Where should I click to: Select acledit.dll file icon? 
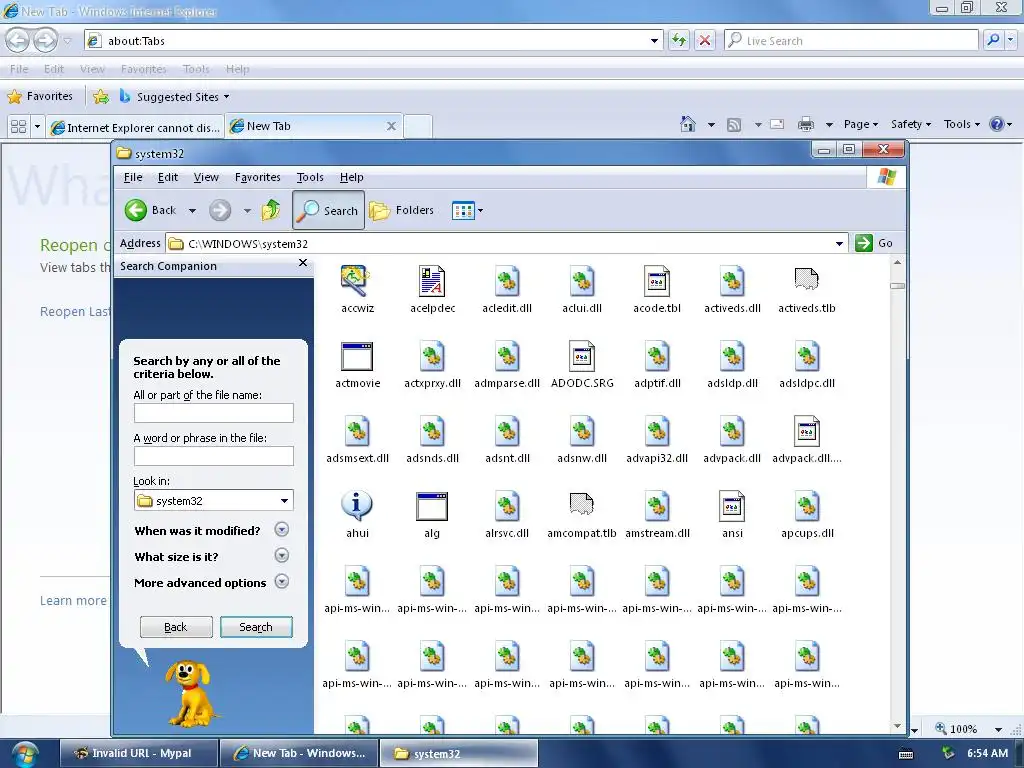coord(507,281)
